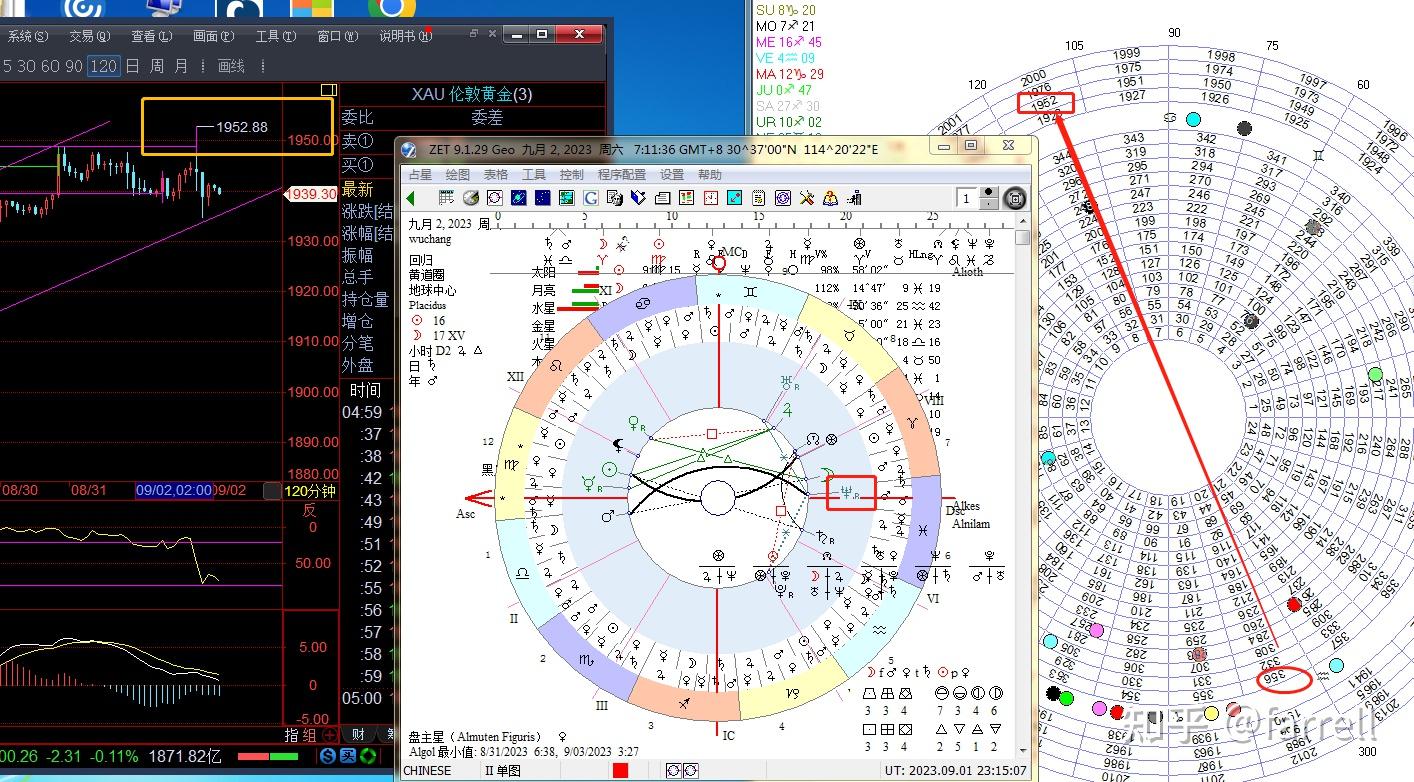Image resolution: width=1414 pixels, height=782 pixels.
Task: Decrease the ZET chart number spinner
Action: point(988,204)
